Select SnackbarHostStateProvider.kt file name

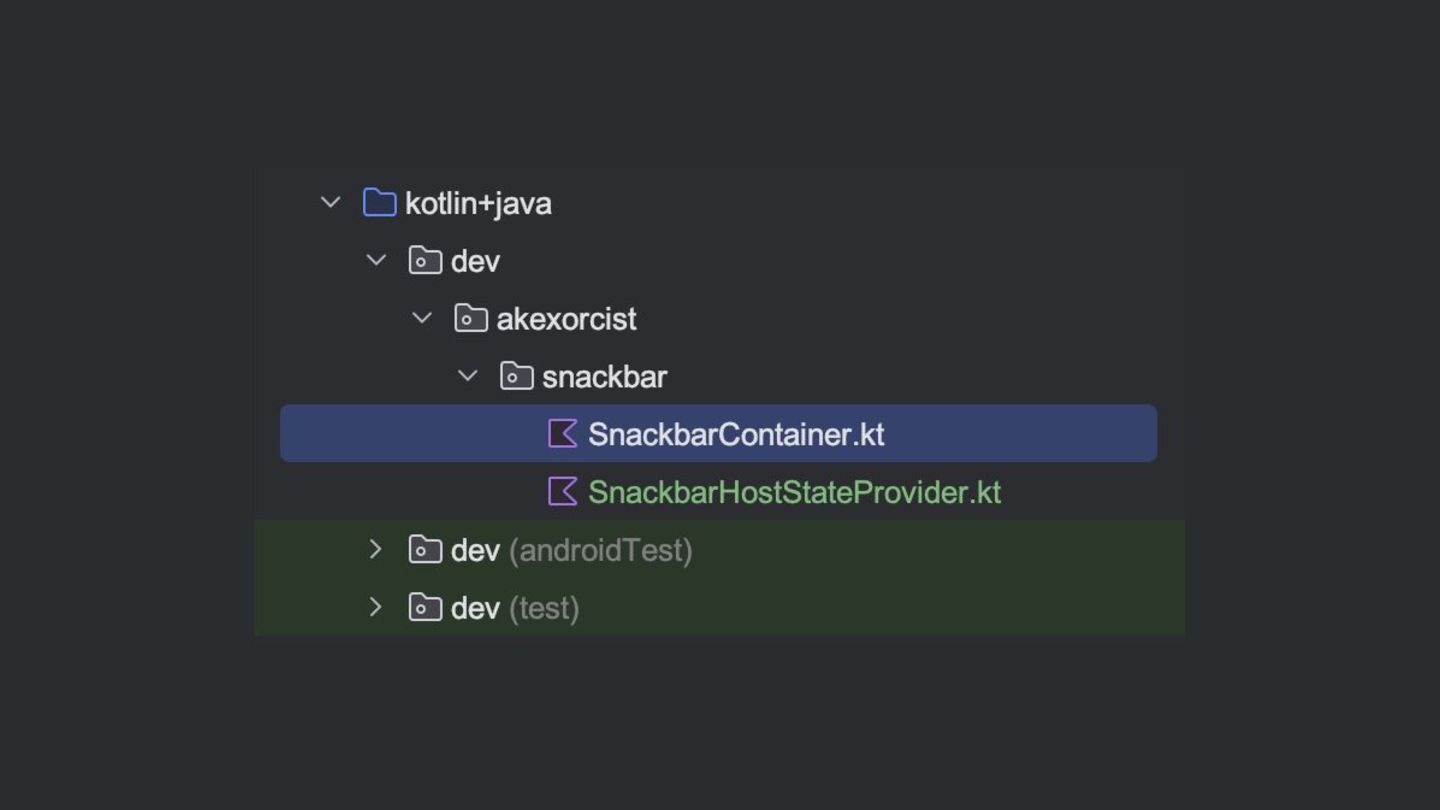[794, 492]
